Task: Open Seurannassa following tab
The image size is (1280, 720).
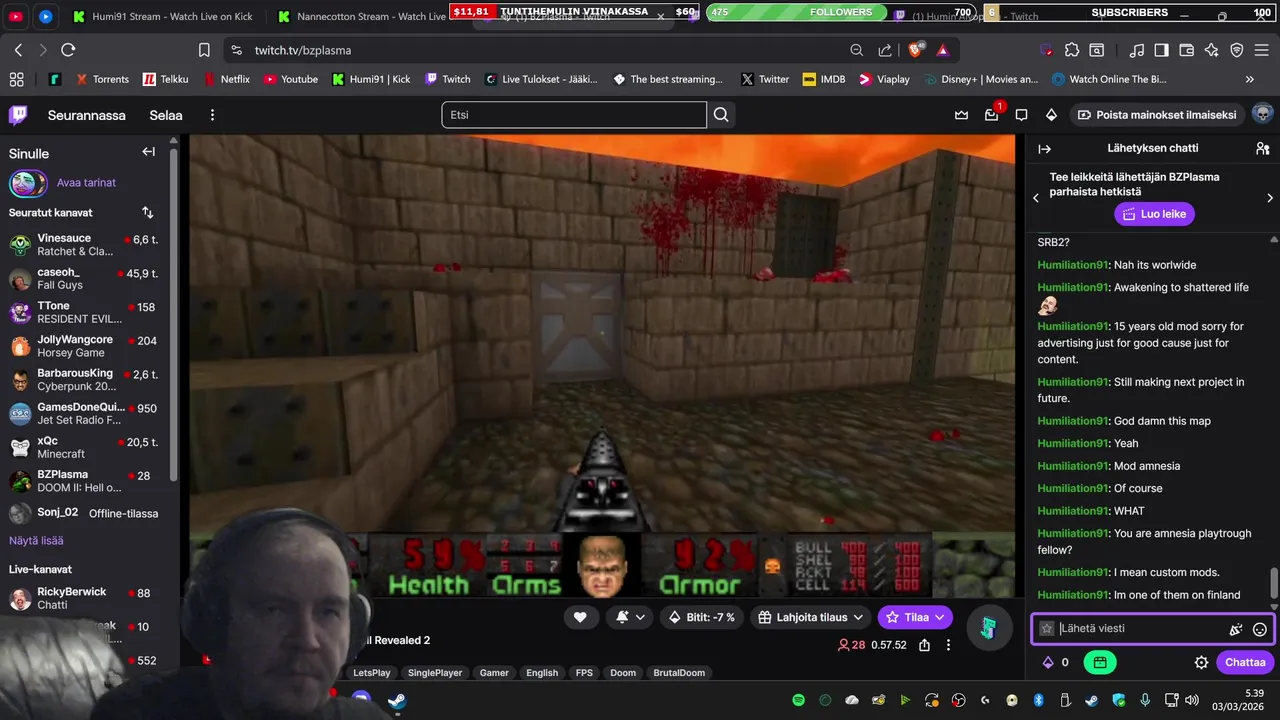Action: click(x=87, y=115)
